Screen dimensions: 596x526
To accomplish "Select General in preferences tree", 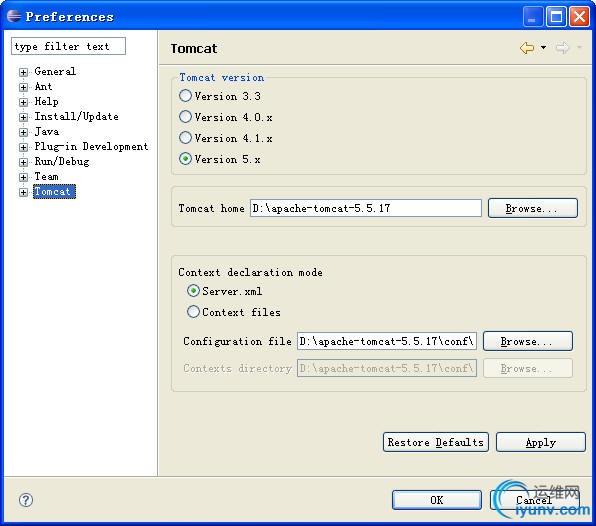I will pos(55,71).
